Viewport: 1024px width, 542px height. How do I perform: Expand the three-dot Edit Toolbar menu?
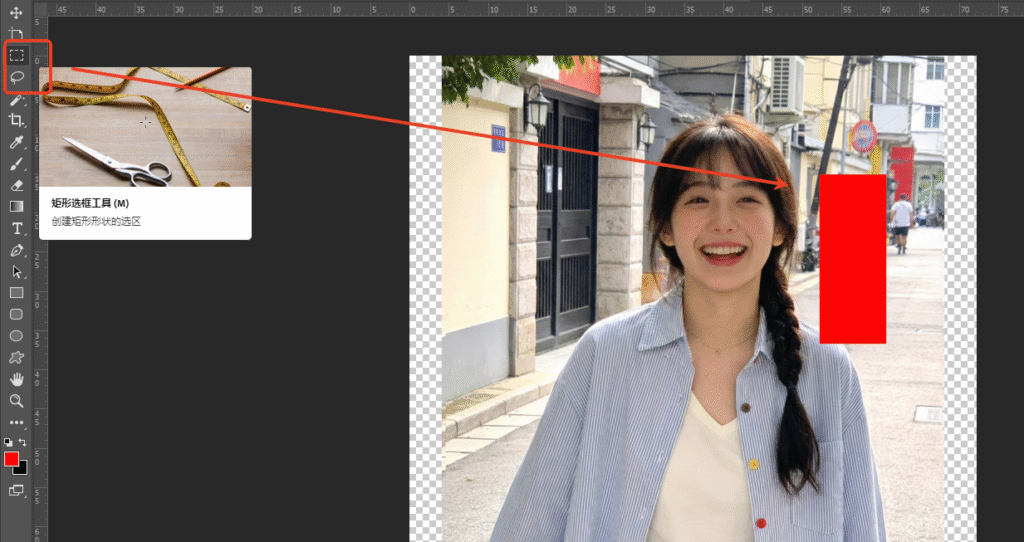point(16,422)
